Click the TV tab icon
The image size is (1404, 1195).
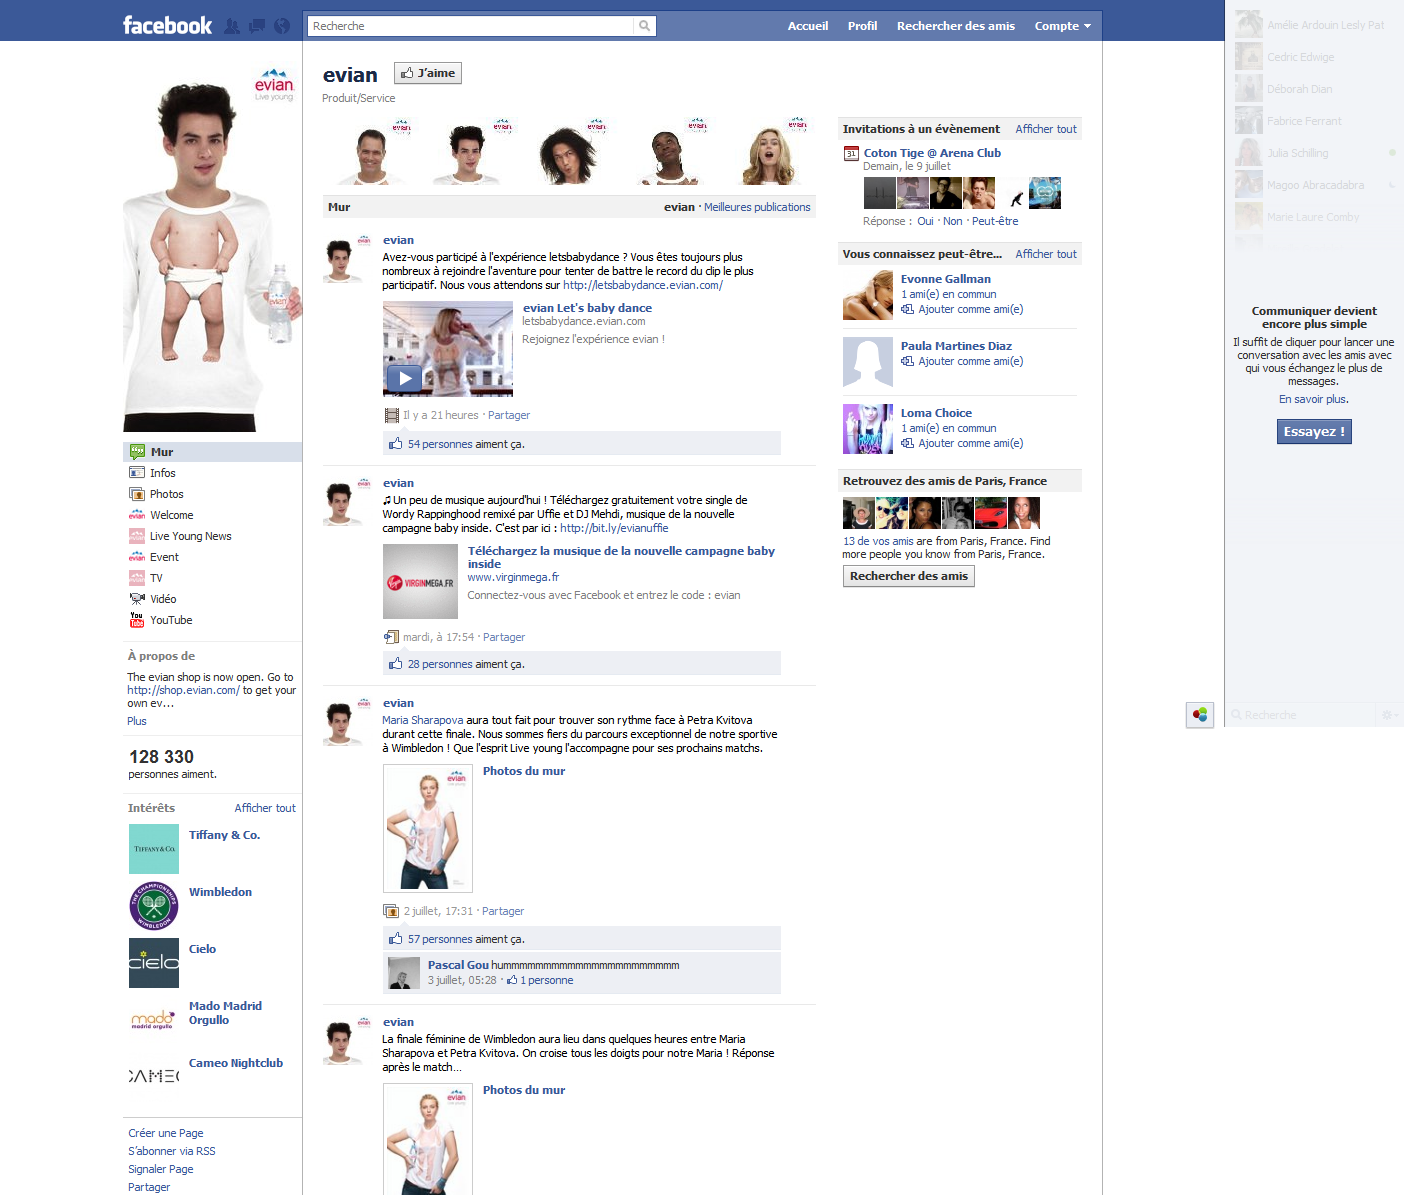point(137,578)
